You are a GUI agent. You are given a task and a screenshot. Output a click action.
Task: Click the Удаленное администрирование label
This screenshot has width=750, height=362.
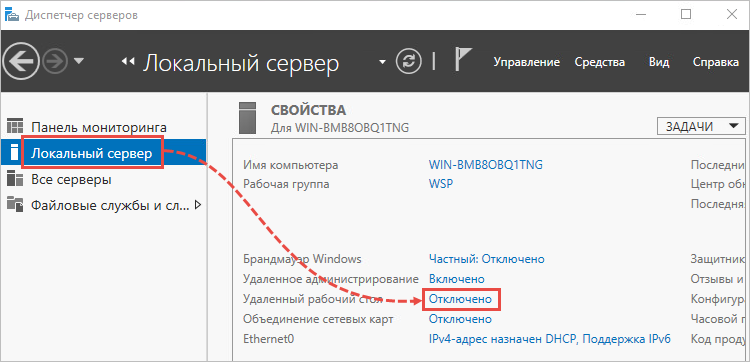pos(331,279)
